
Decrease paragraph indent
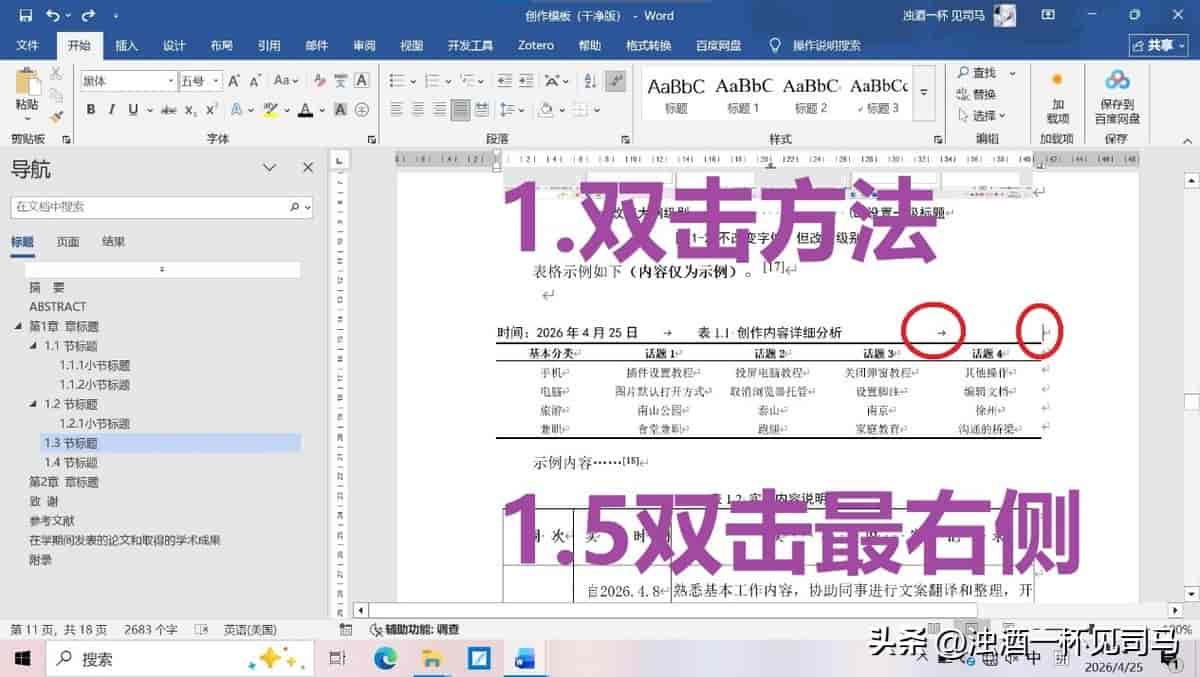pyautogui.click(x=503, y=81)
